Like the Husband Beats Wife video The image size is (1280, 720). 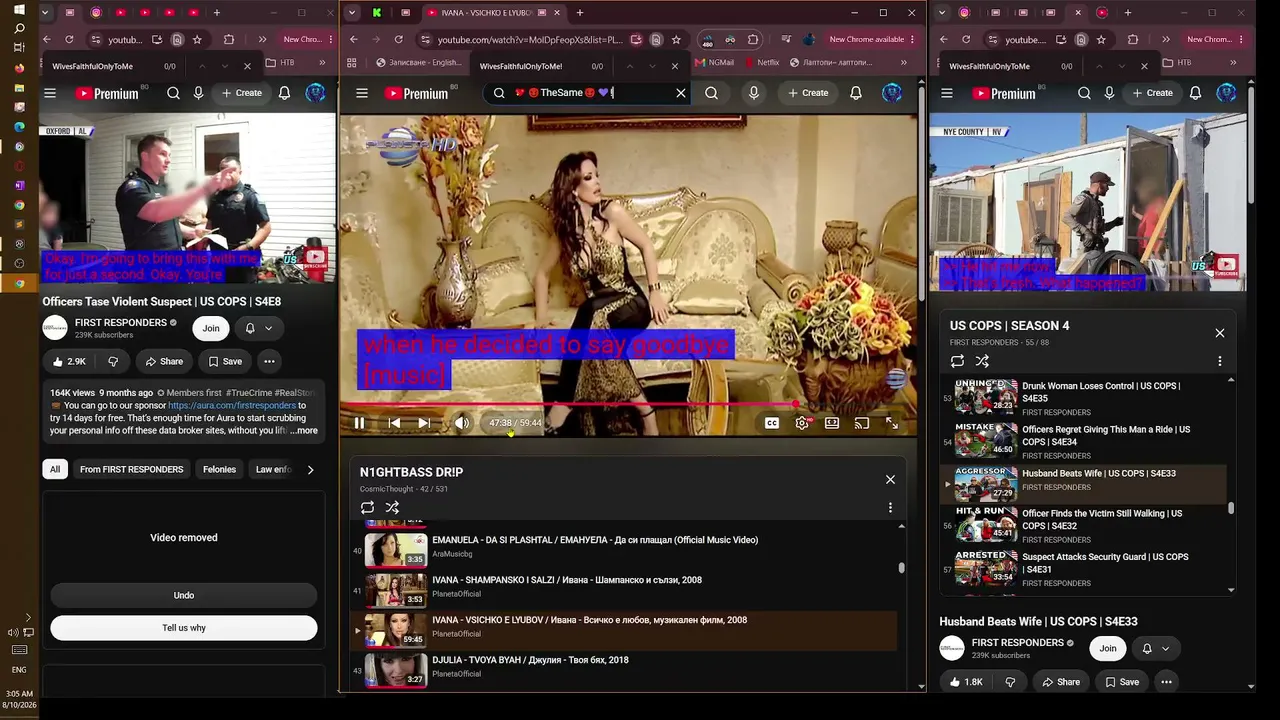point(966,682)
